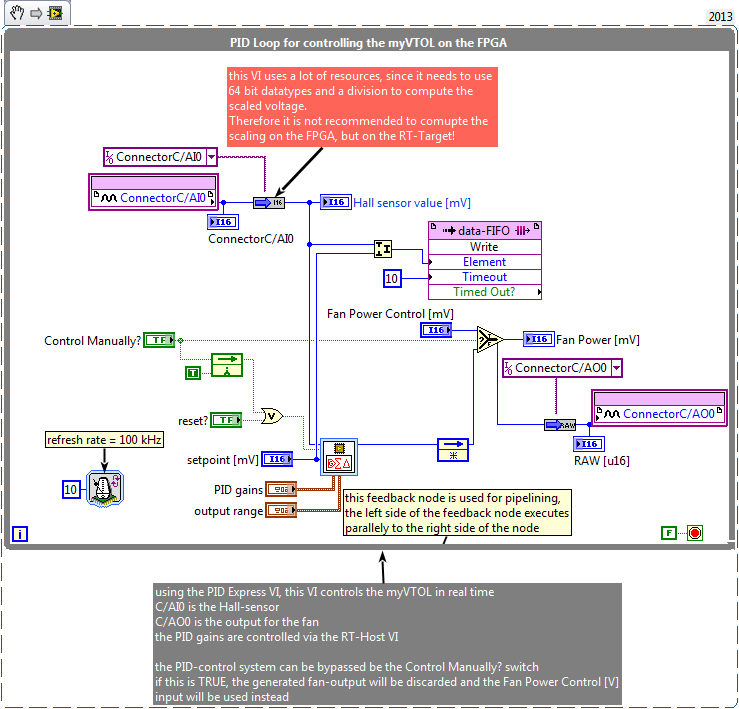Select the Loop Timer metronome node

click(x=105, y=489)
